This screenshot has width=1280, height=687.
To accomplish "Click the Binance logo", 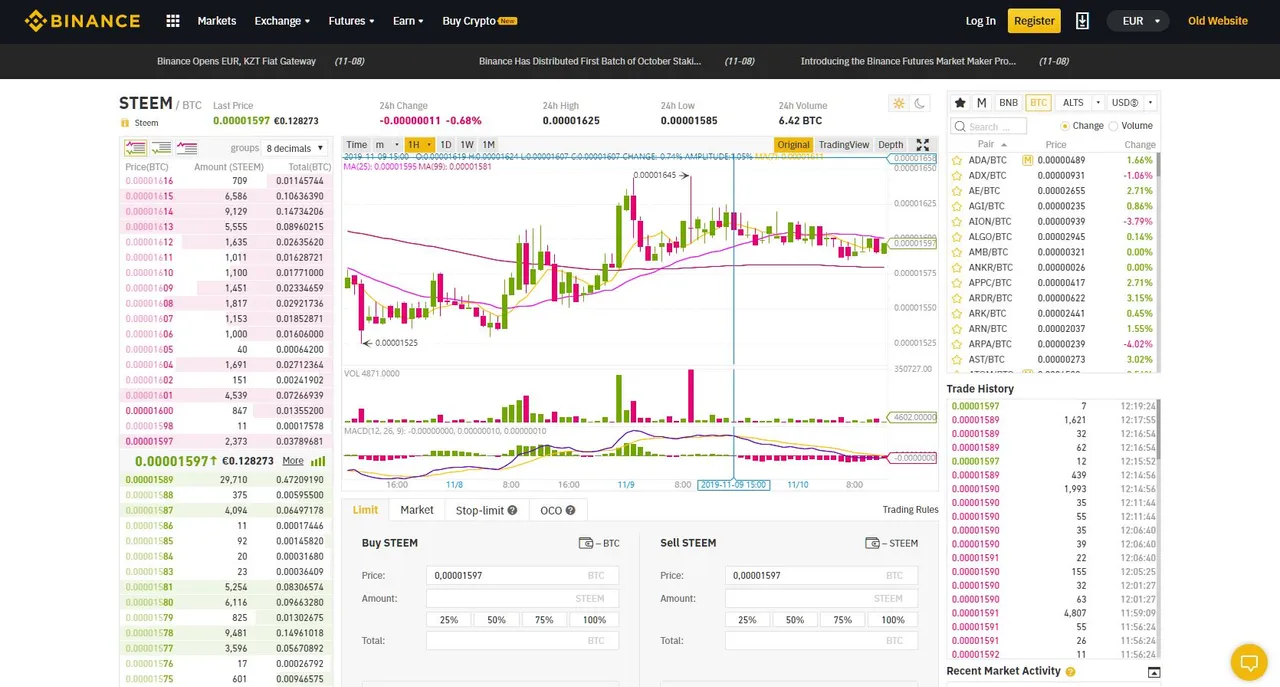I will coord(82,20).
